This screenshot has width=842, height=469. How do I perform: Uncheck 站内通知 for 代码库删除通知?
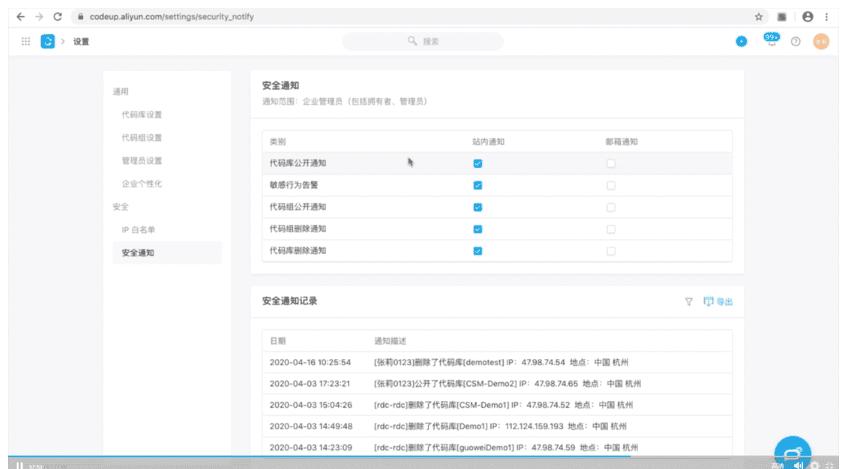click(x=477, y=251)
